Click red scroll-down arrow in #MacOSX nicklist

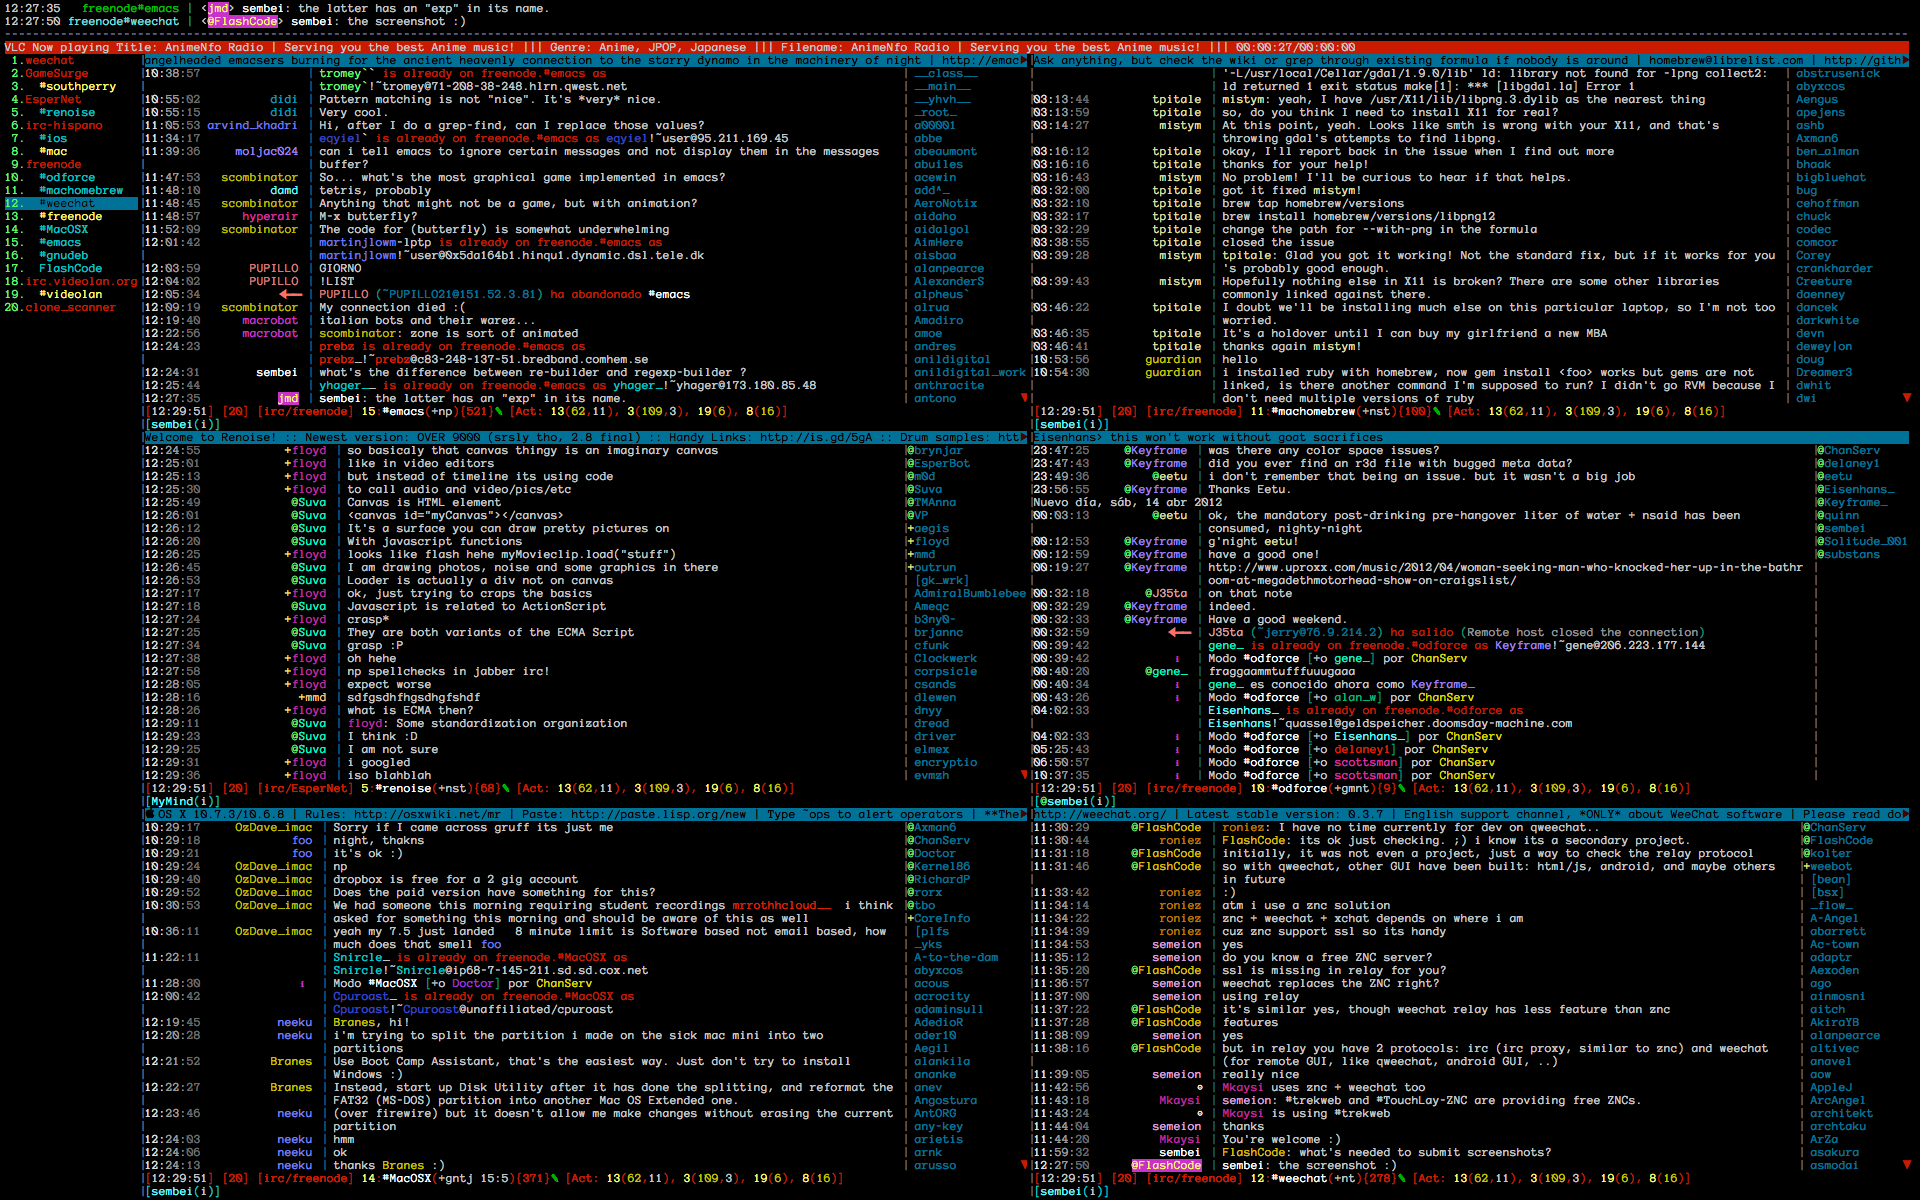1023,1165
